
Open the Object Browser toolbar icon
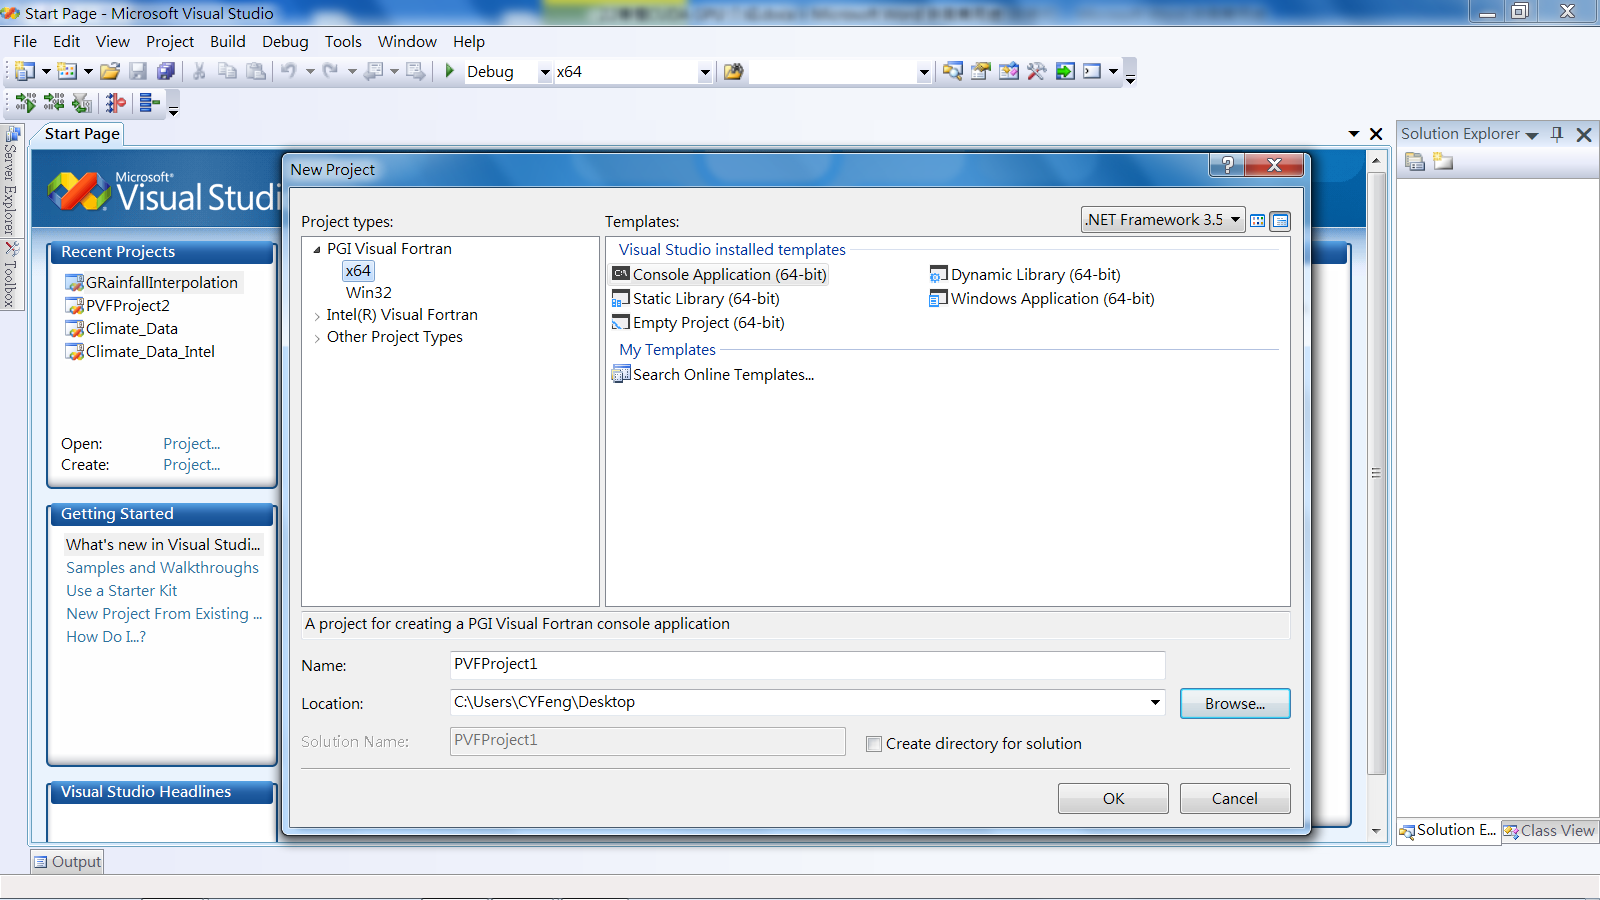pyautogui.click(x=1009, y=71)
